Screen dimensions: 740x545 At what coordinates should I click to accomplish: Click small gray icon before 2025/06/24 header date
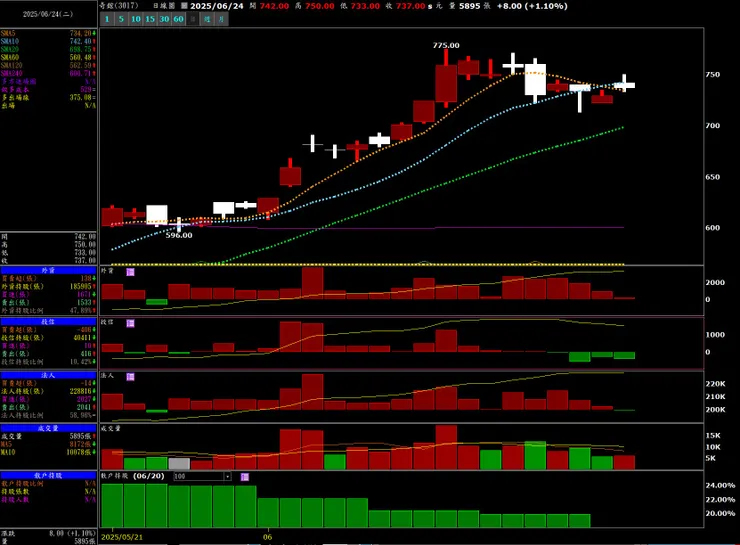185,6
